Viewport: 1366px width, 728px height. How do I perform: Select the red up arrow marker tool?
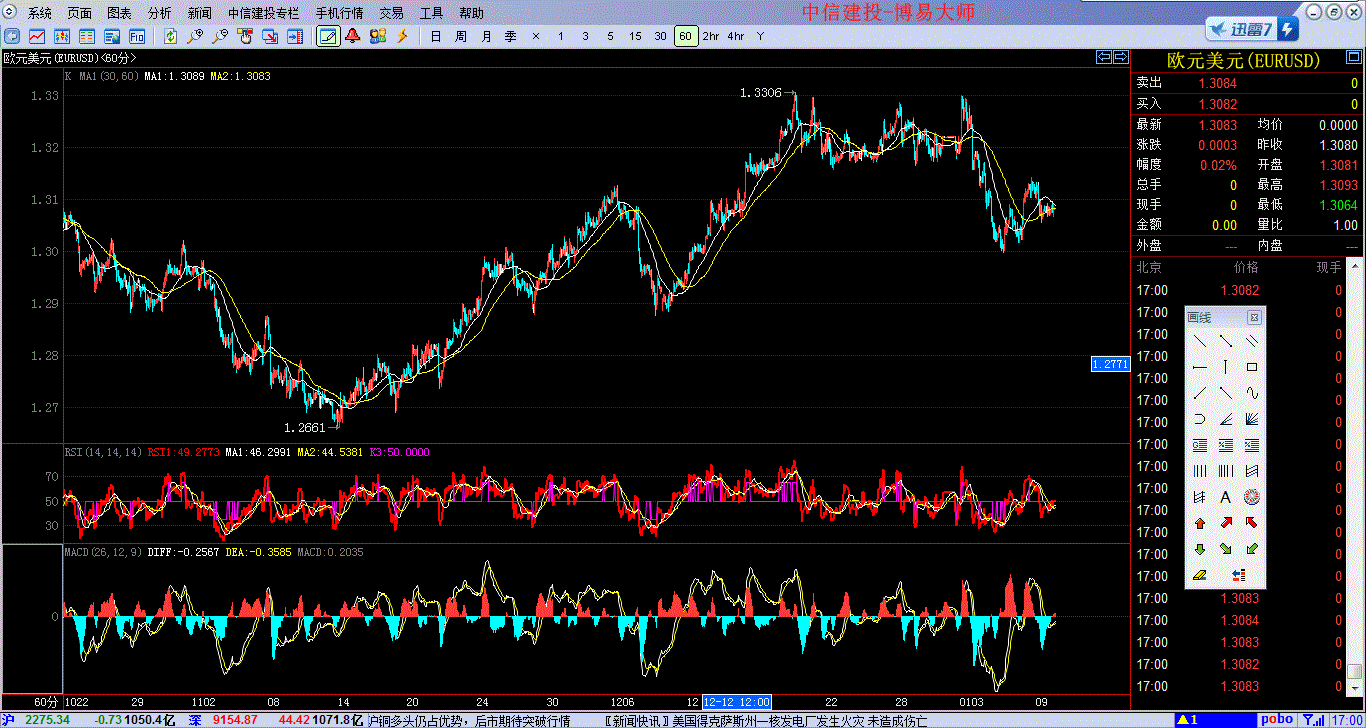pyautogui.click(x=1199, y=523)
